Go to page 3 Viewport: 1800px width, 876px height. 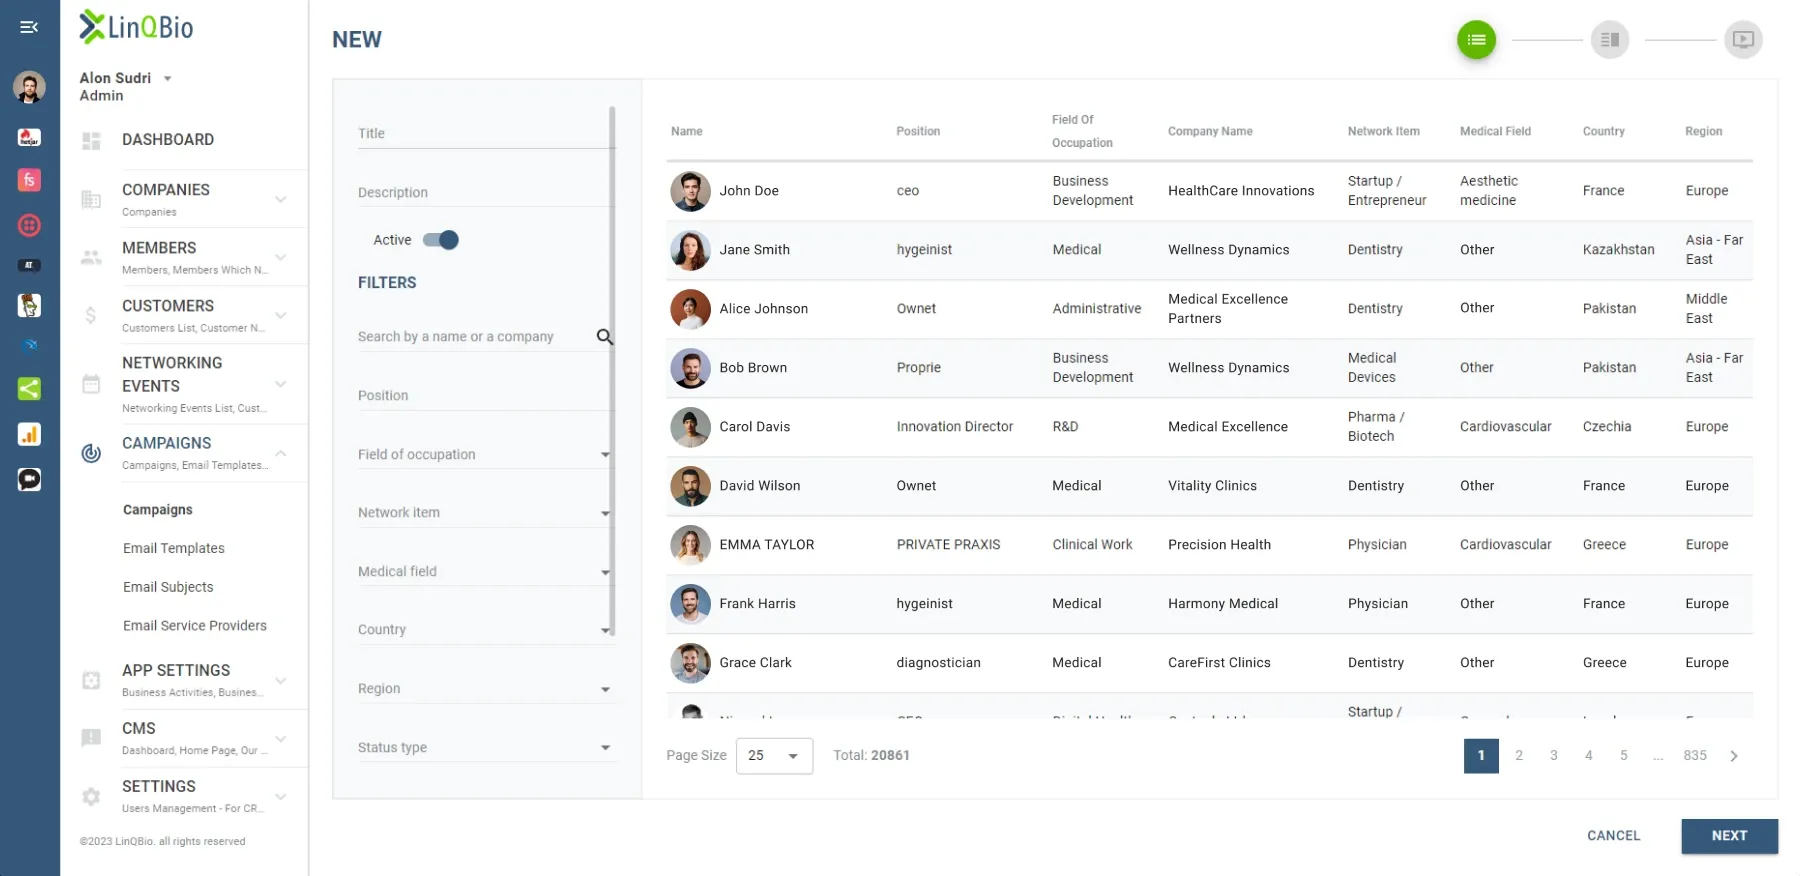point(1554,756)
